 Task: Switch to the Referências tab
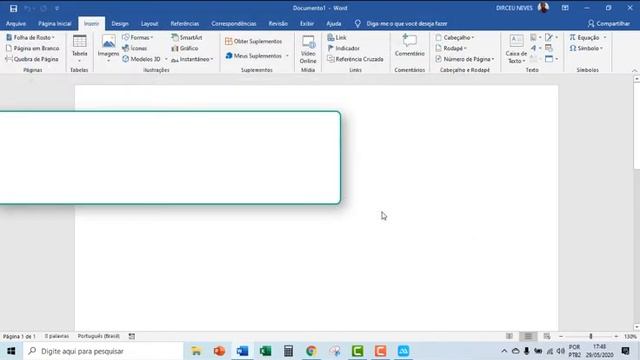tap(184, 24)
